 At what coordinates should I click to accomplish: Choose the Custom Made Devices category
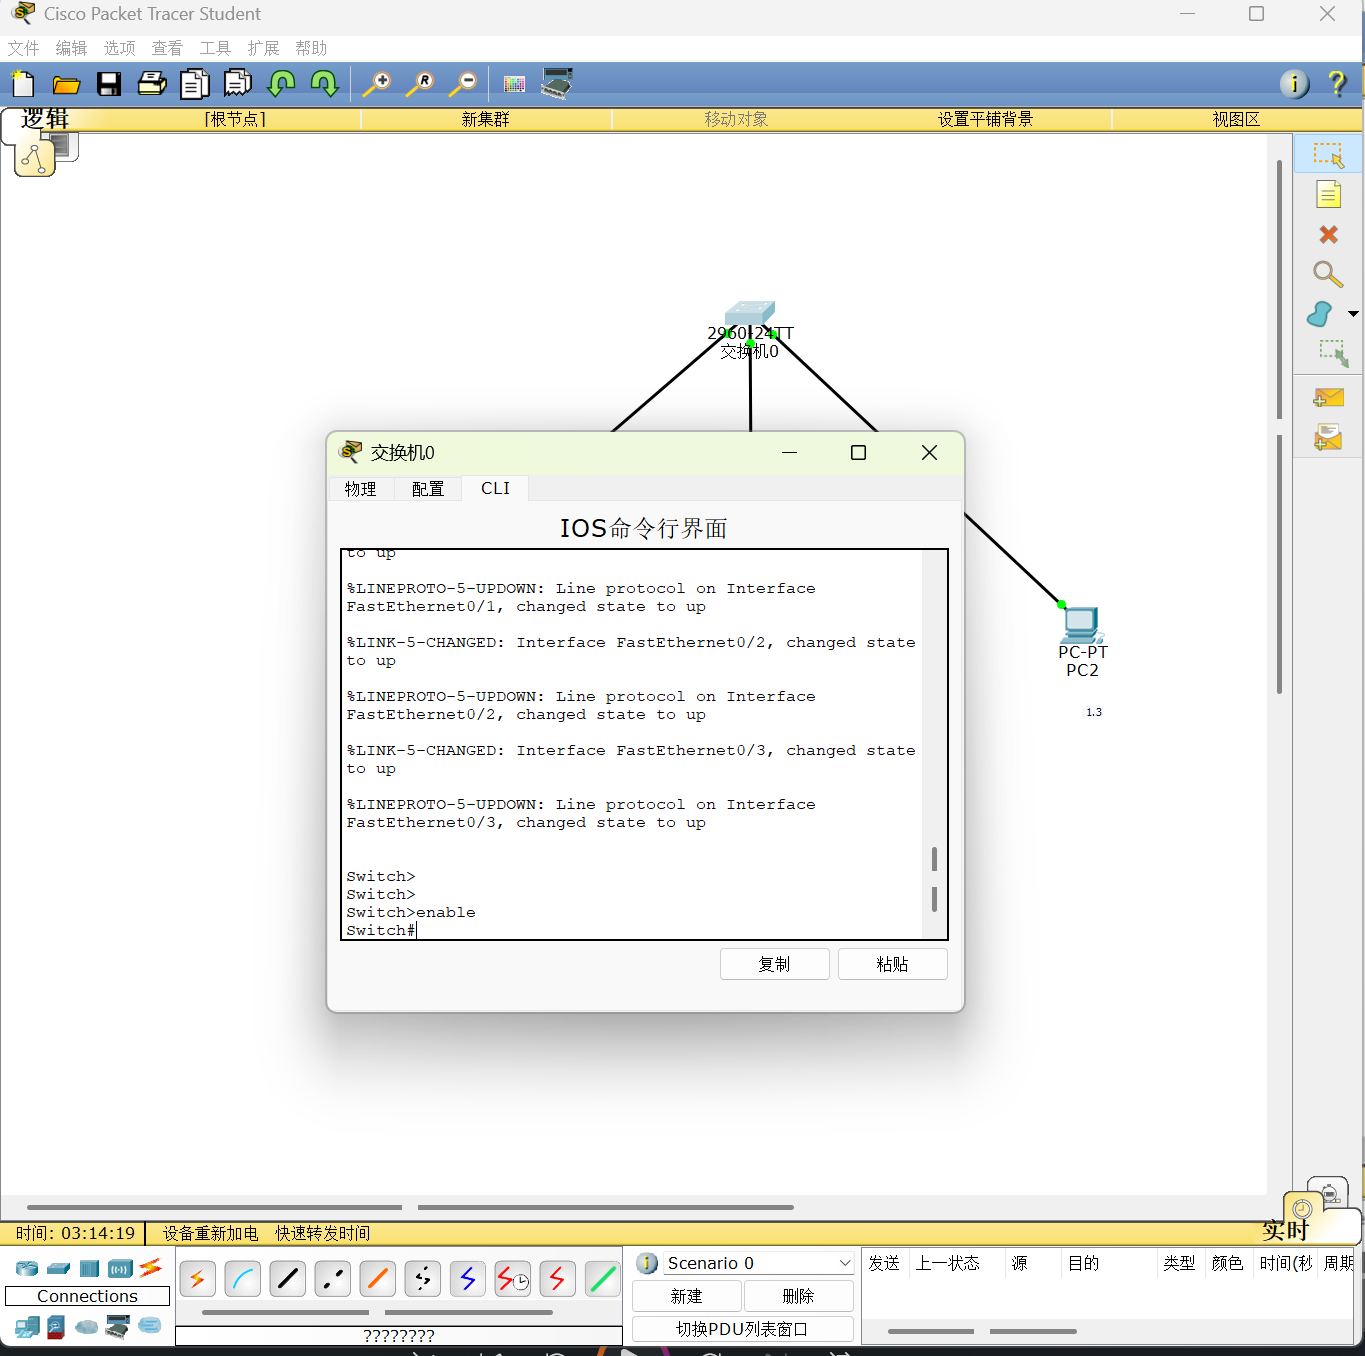118,1327
